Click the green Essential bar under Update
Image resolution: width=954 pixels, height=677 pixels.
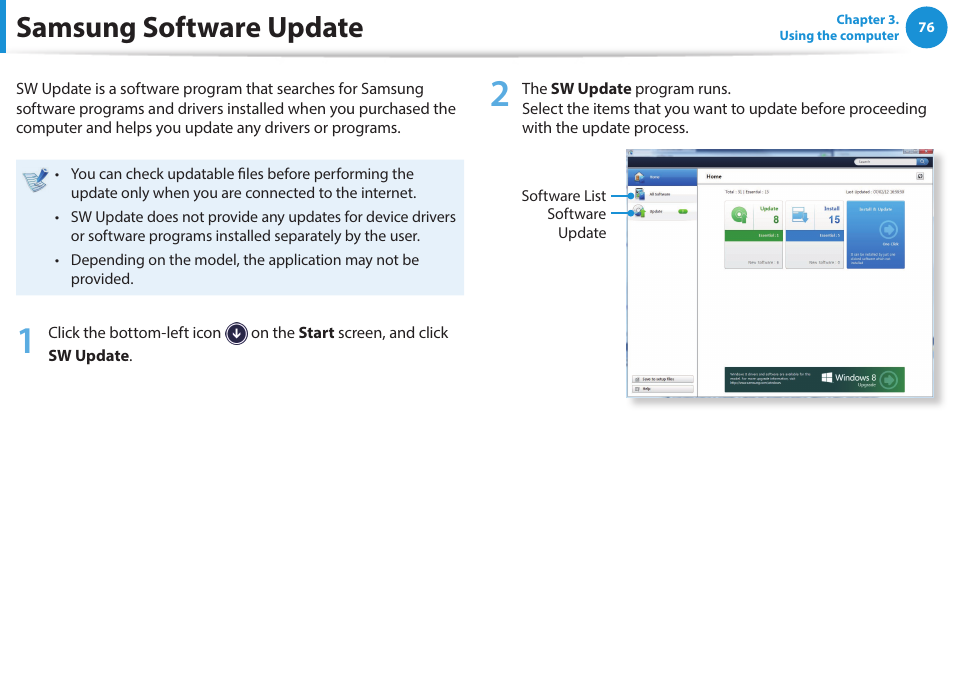tap(753, 235)
